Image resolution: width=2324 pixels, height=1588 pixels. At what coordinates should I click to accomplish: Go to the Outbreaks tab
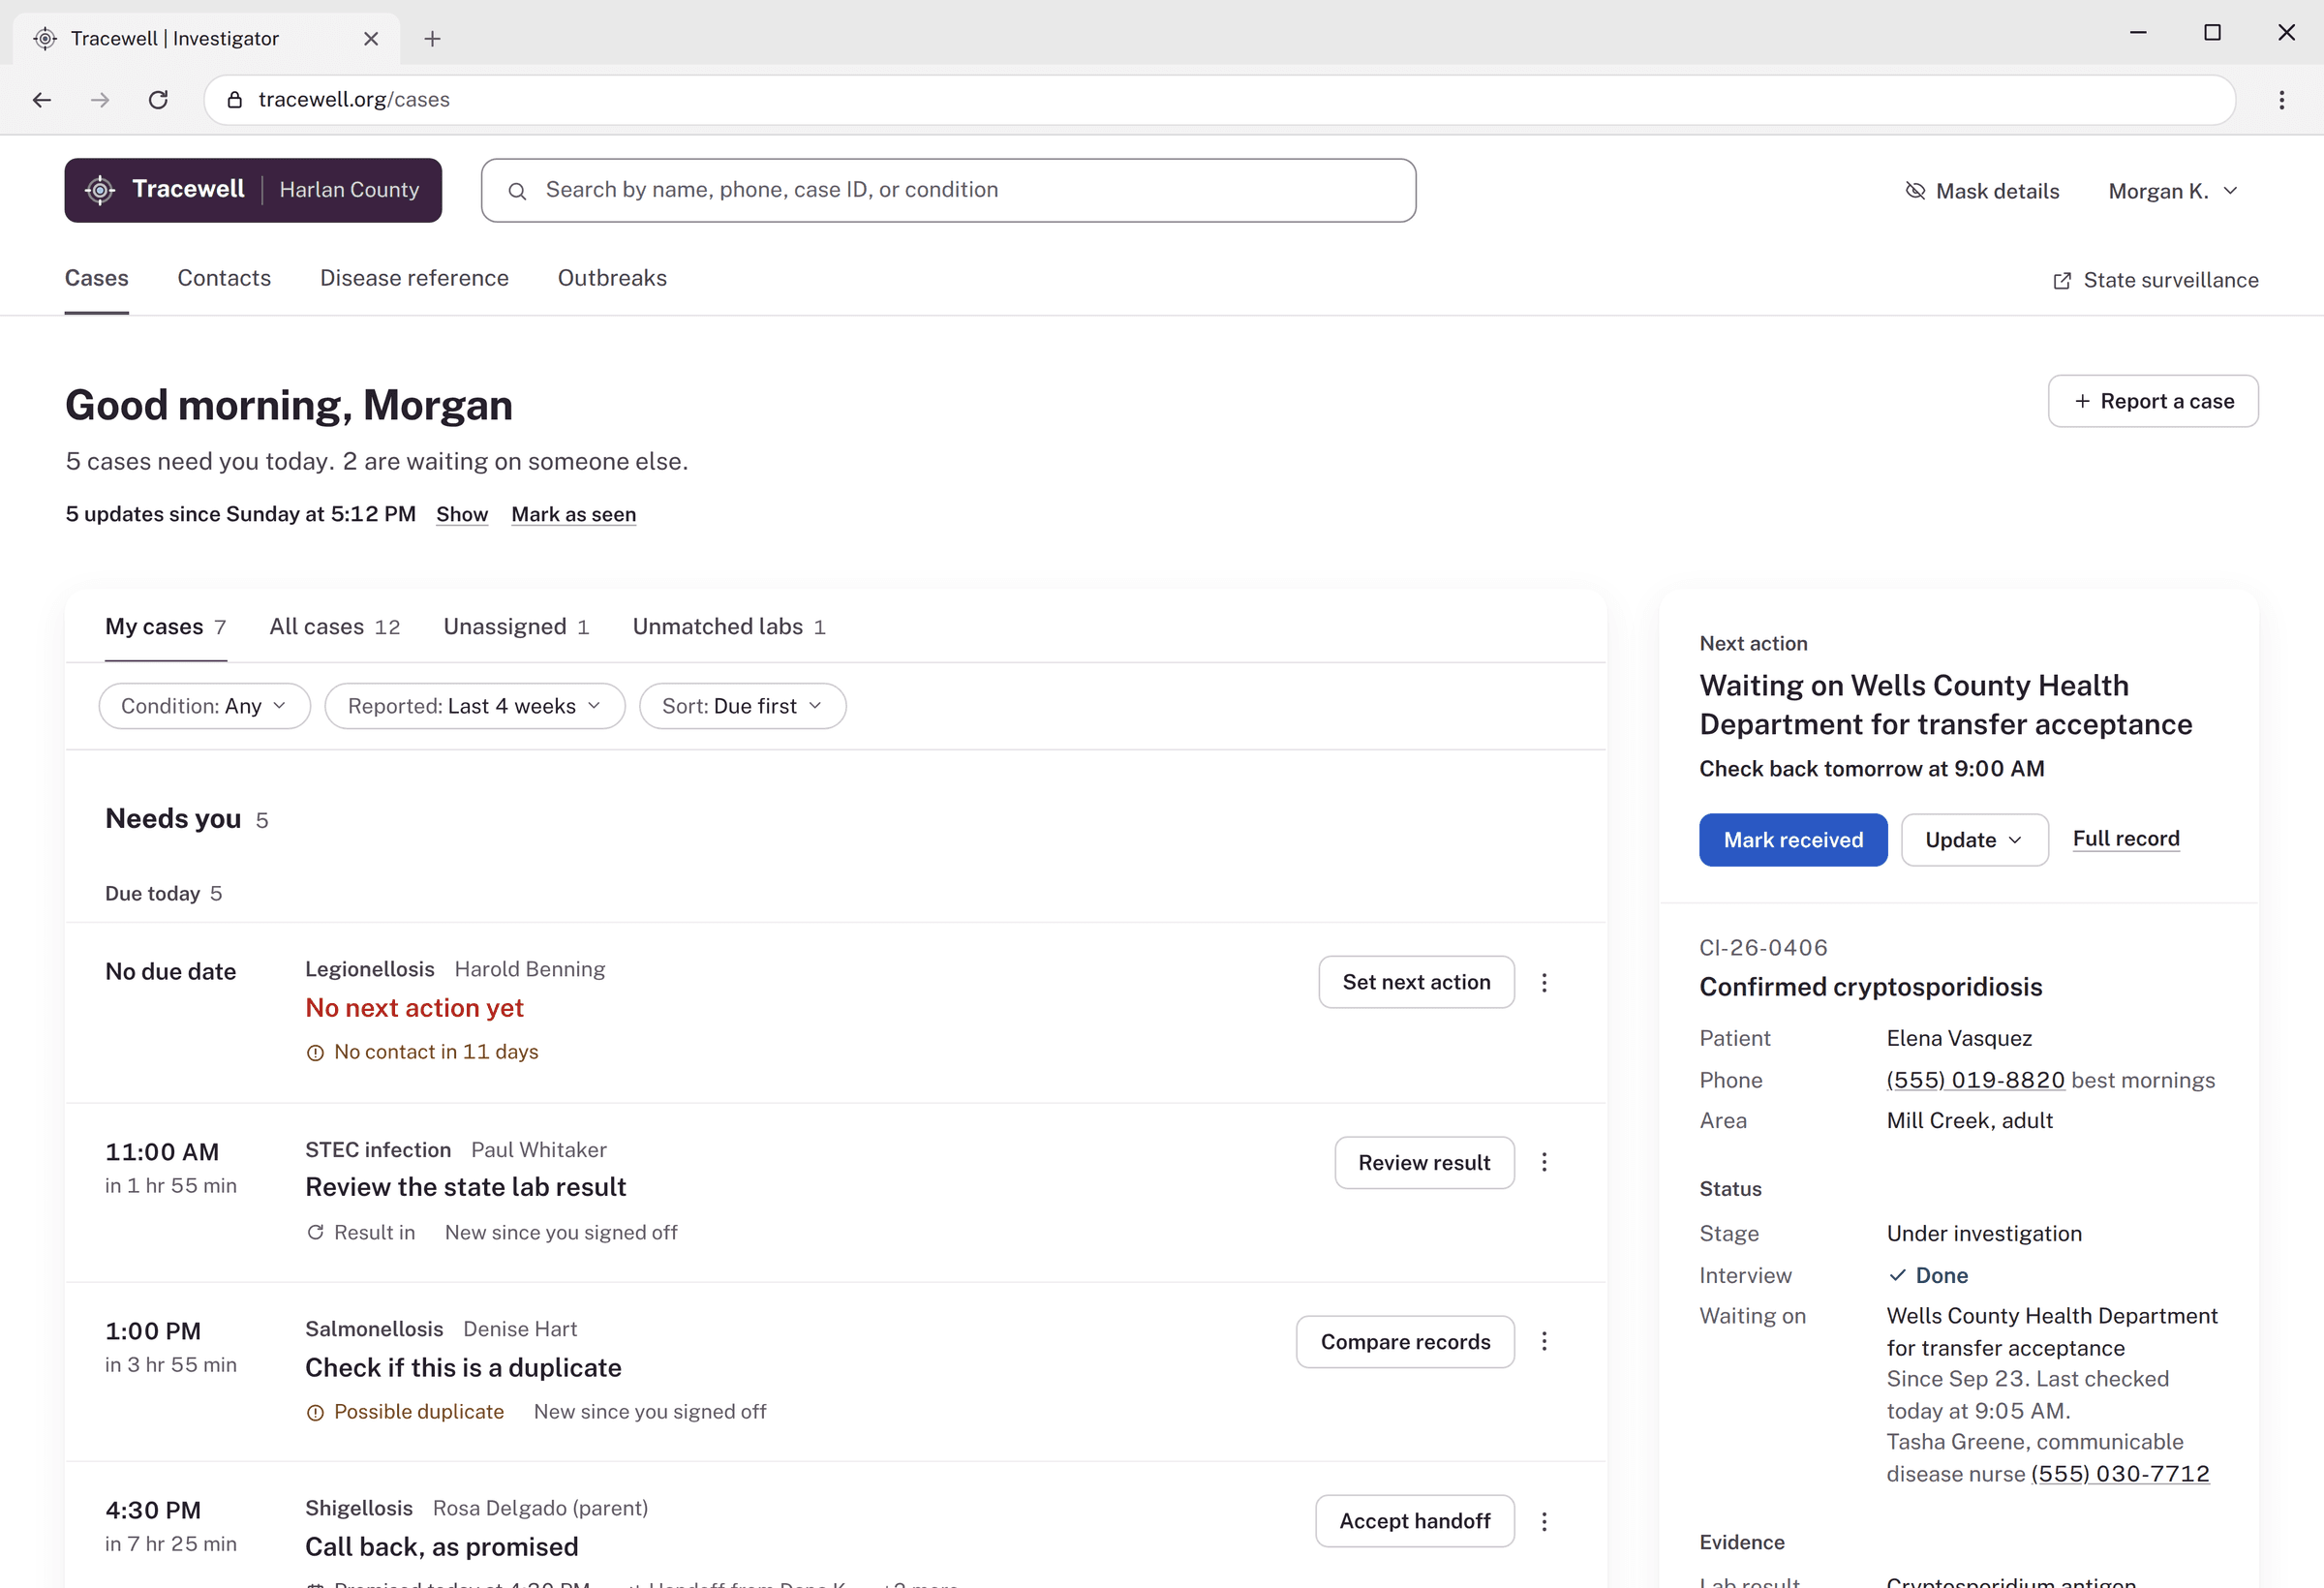click(612, 278)
